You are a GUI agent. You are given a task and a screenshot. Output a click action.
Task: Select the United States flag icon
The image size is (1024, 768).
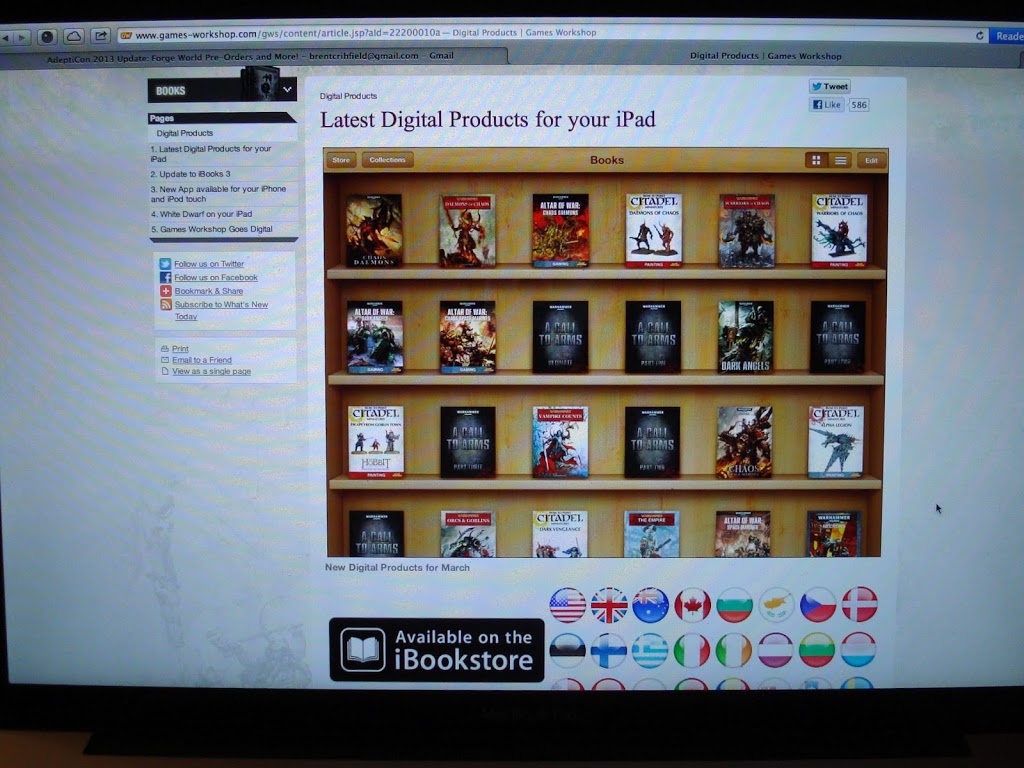pos(568,605)
